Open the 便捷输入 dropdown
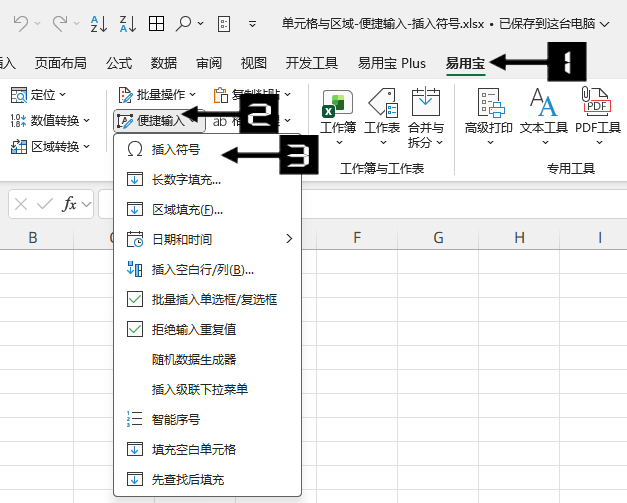 click(158, 121)
